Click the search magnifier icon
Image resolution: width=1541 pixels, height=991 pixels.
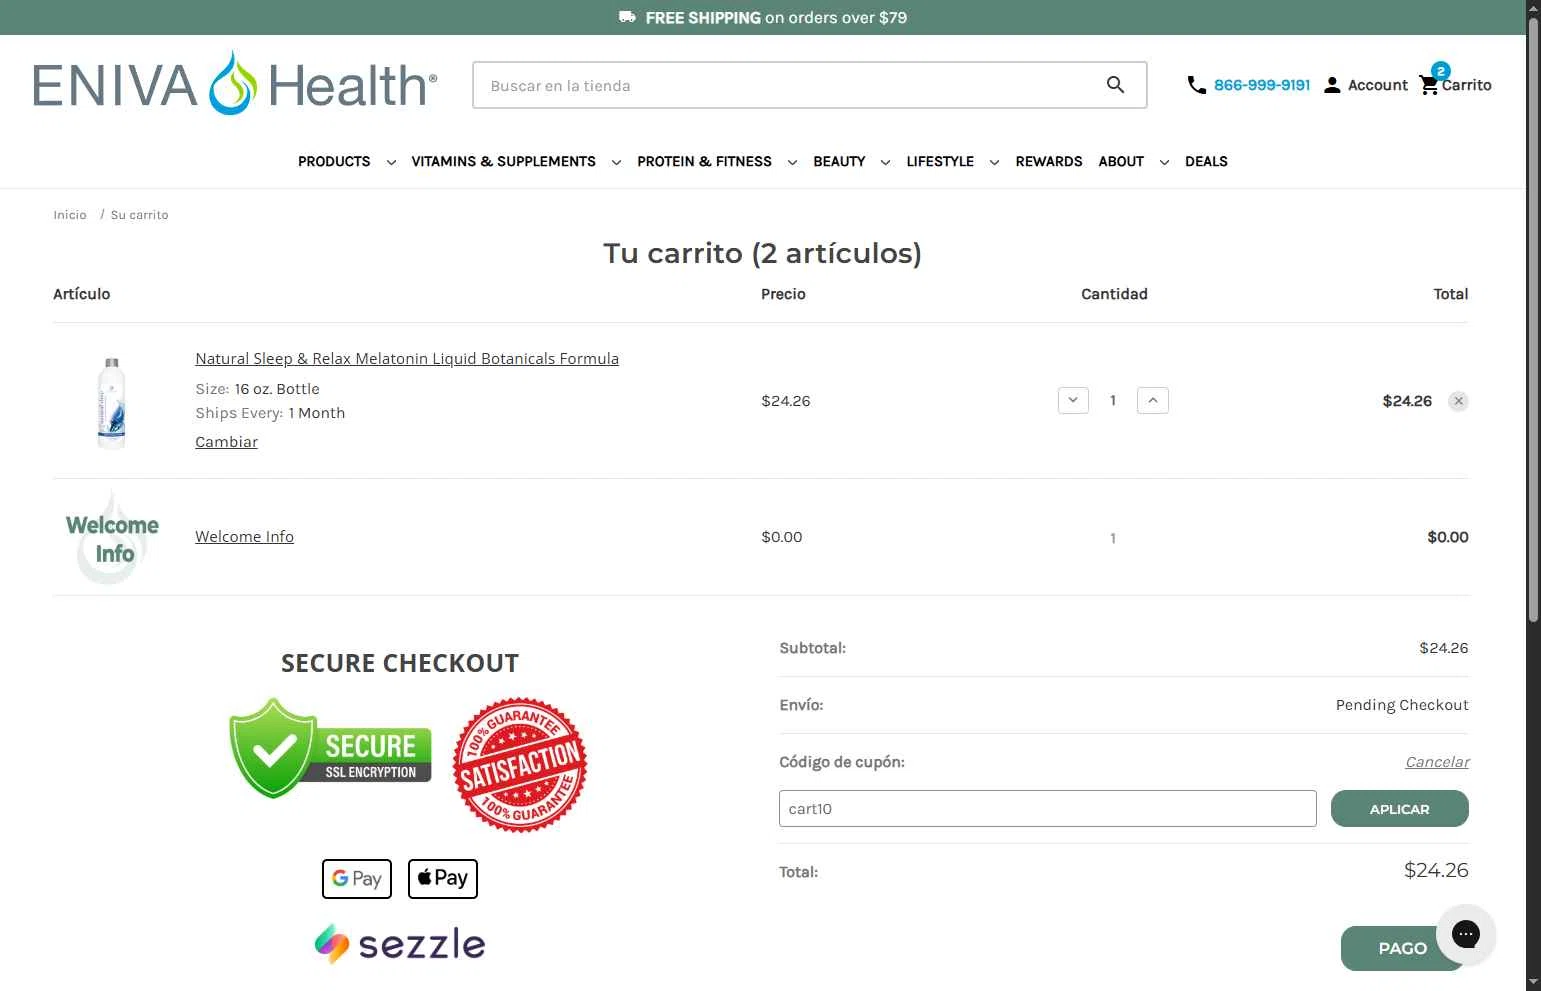pos(1115,85)
